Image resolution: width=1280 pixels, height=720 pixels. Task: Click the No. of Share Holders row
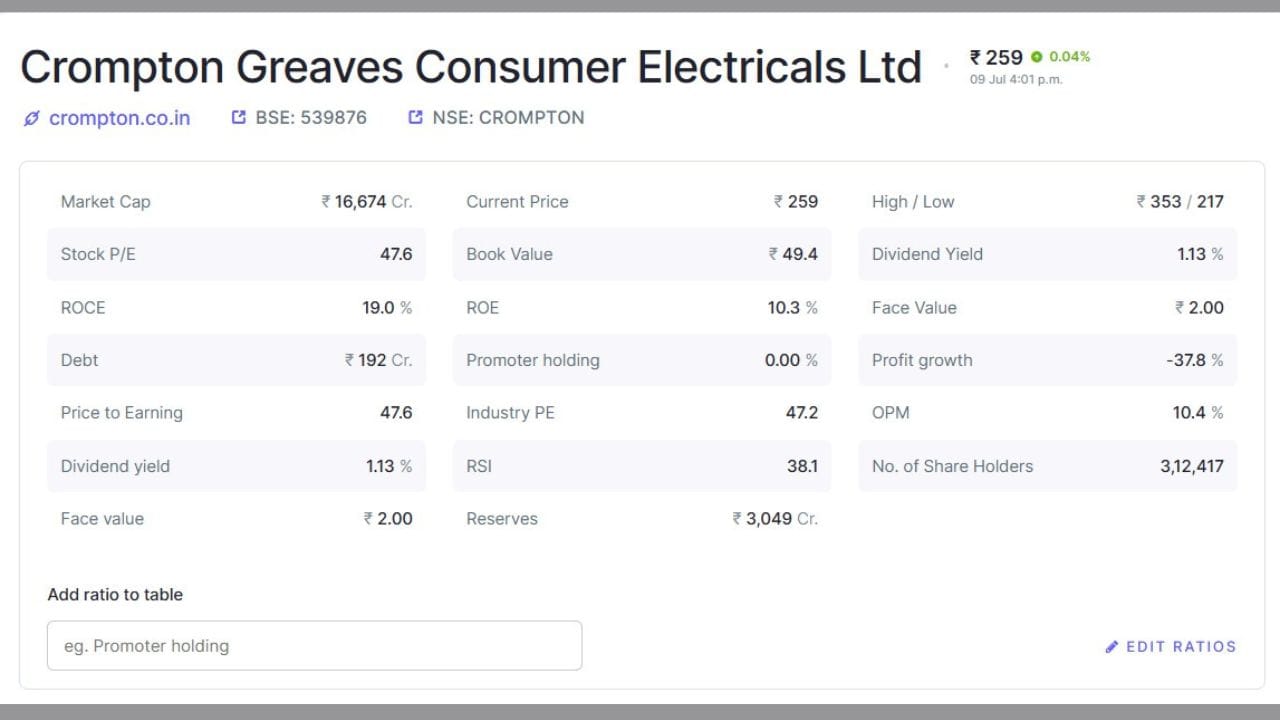1047,466
